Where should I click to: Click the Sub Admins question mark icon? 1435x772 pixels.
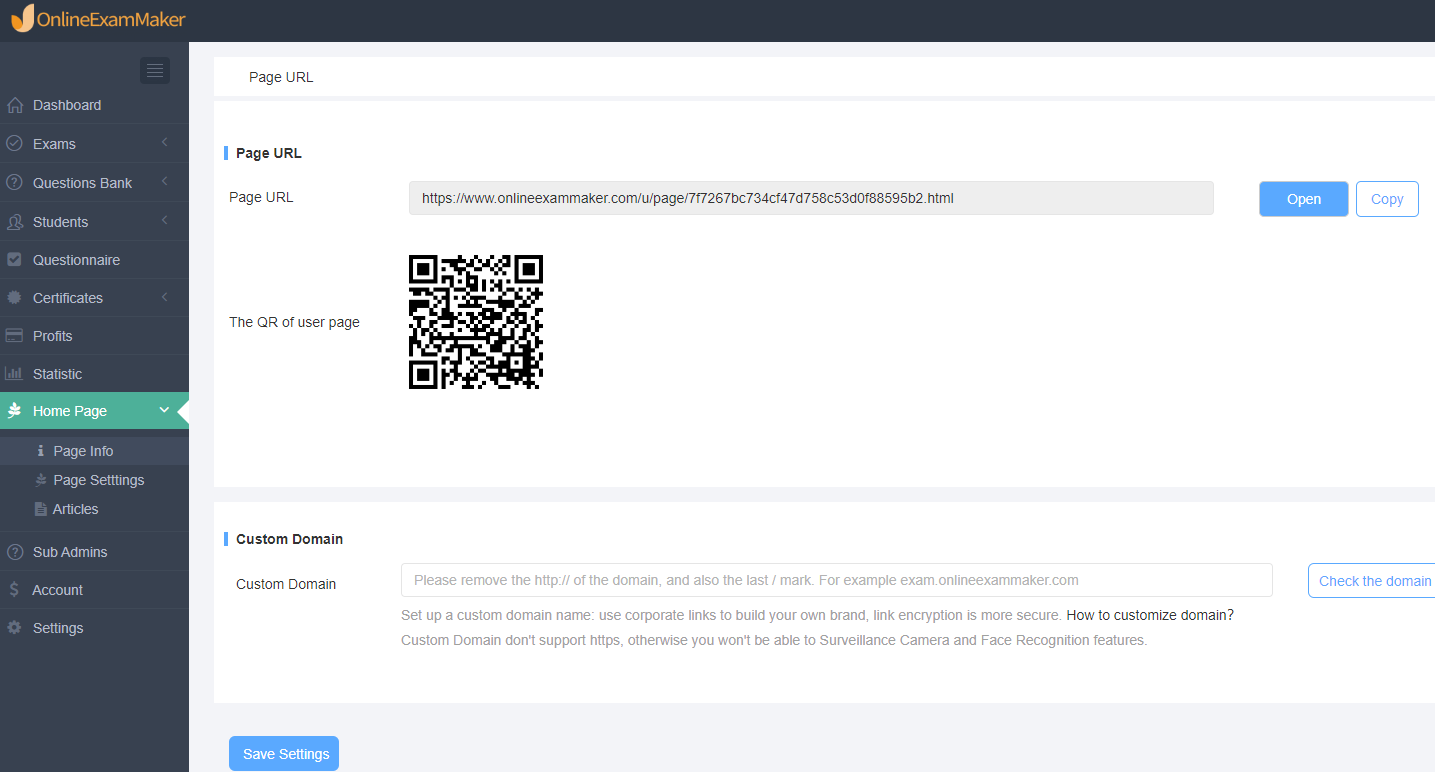[x=14, y=552]
